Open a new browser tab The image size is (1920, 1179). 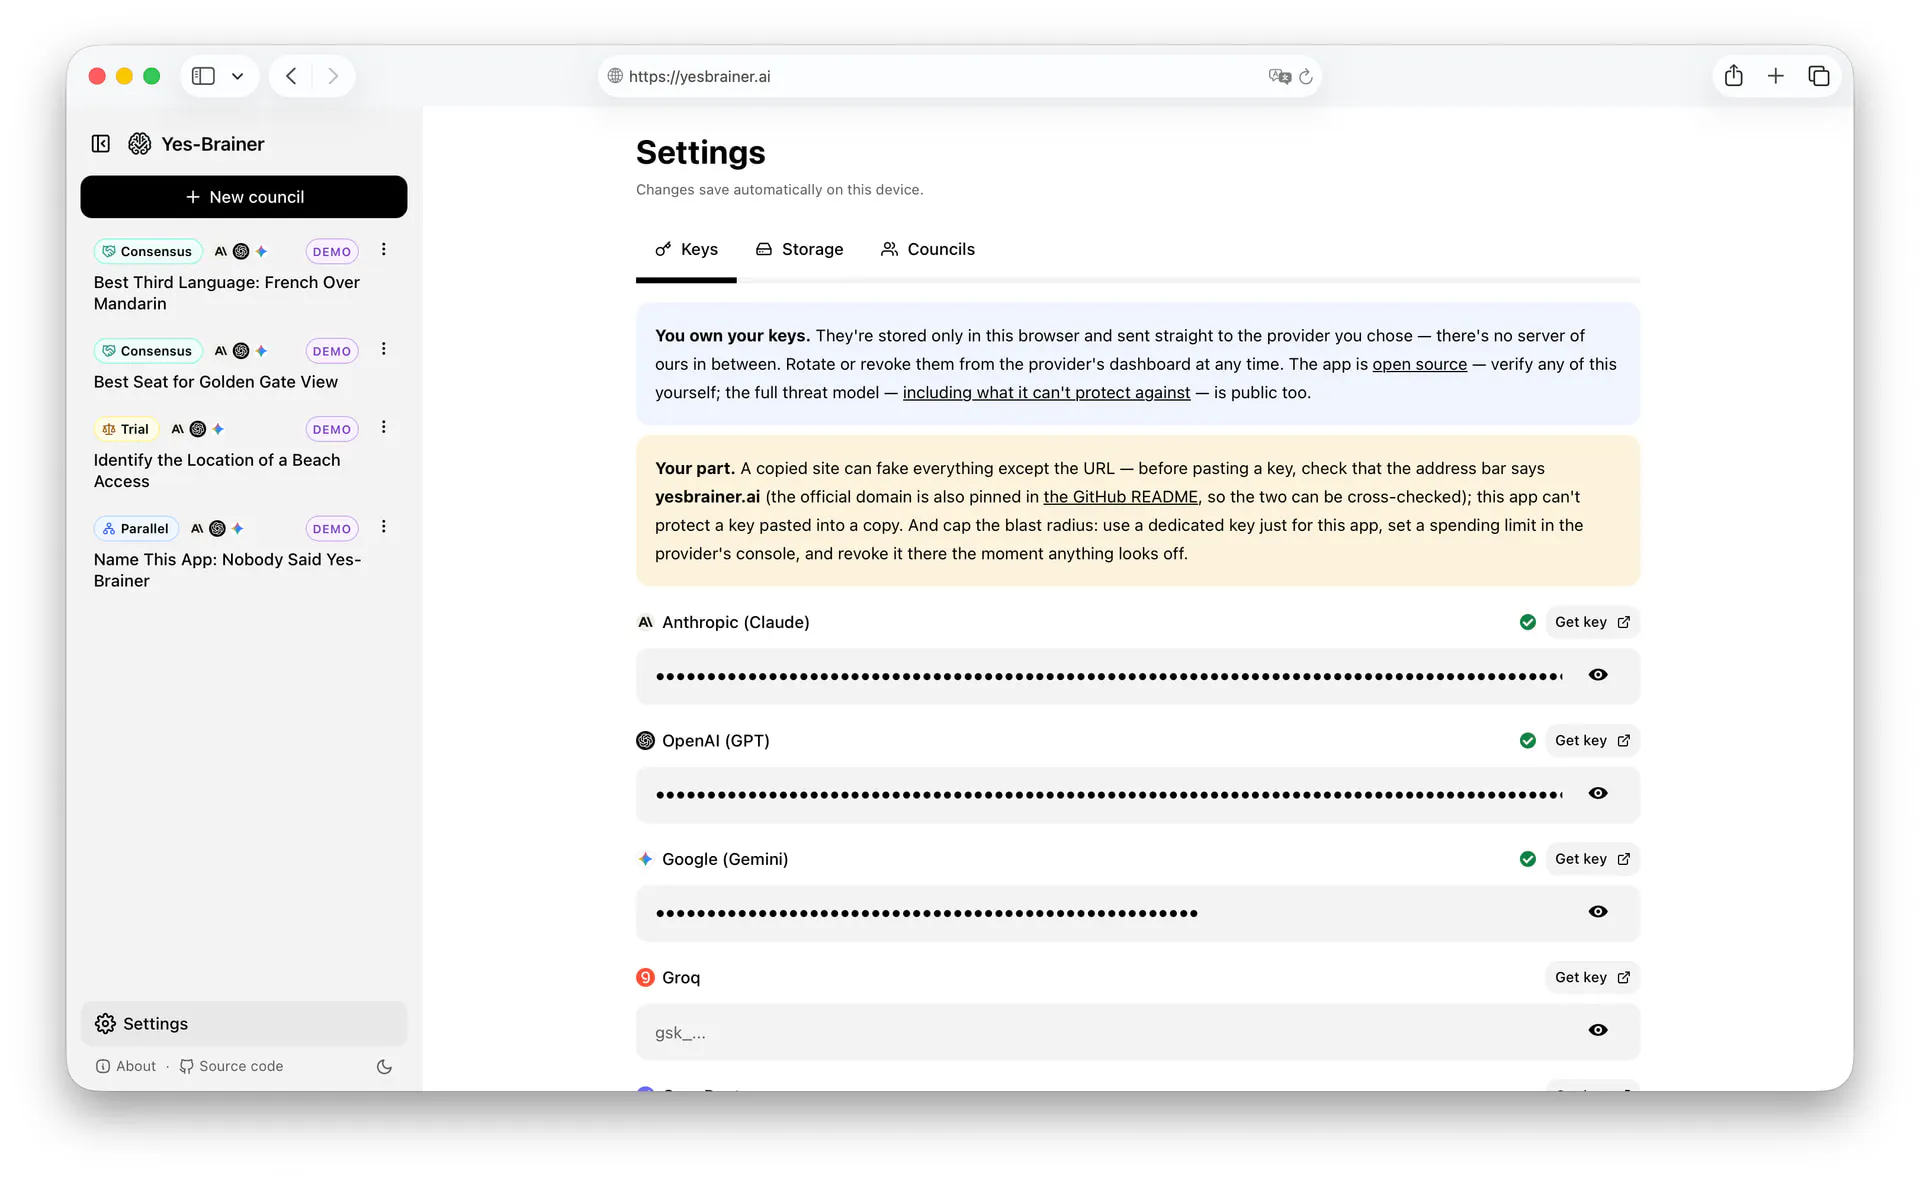pyautogui.click(x=1776, y=76)
